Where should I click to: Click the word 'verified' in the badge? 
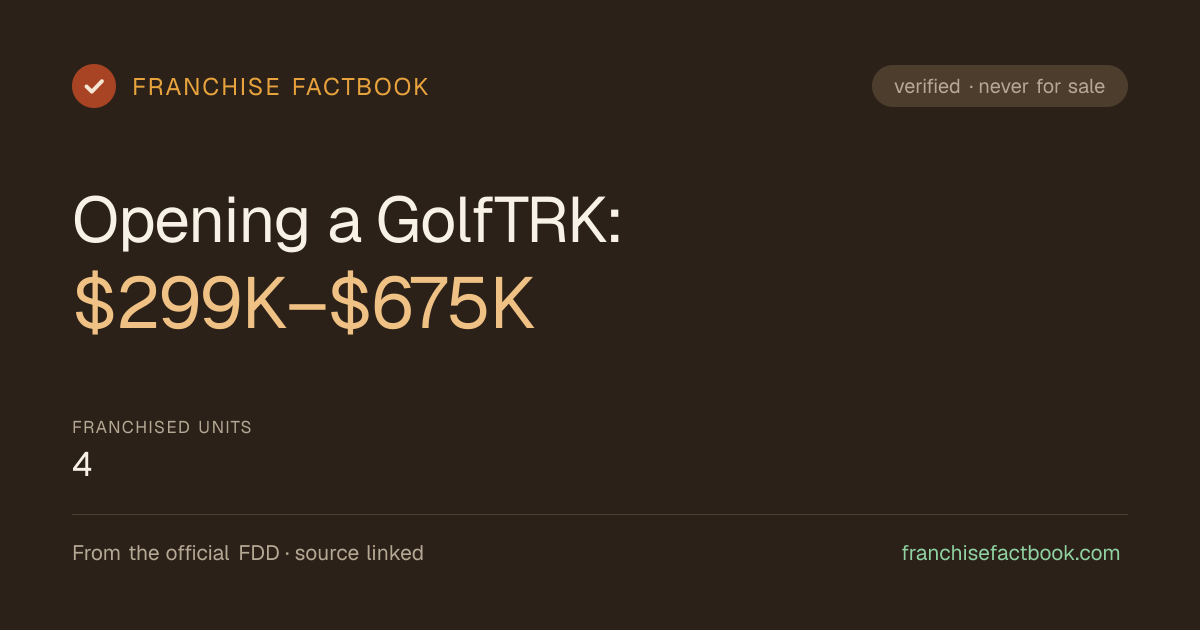click(x=927, y=86)
